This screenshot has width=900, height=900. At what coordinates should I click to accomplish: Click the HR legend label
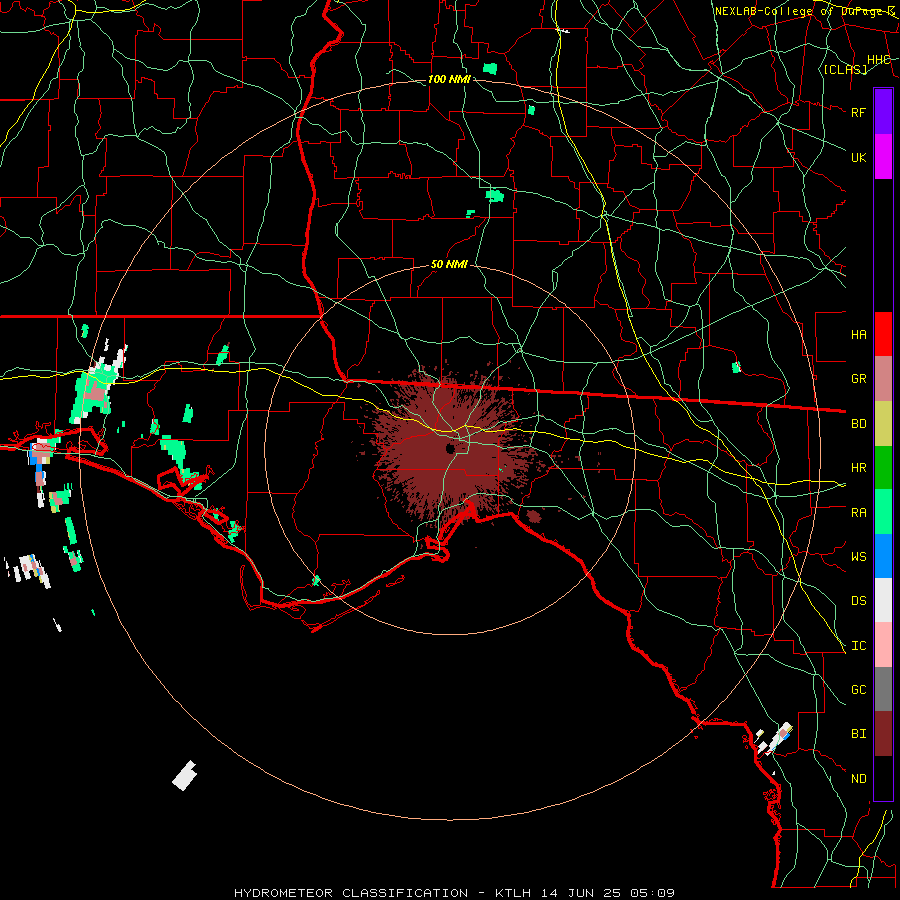(858, 468)
